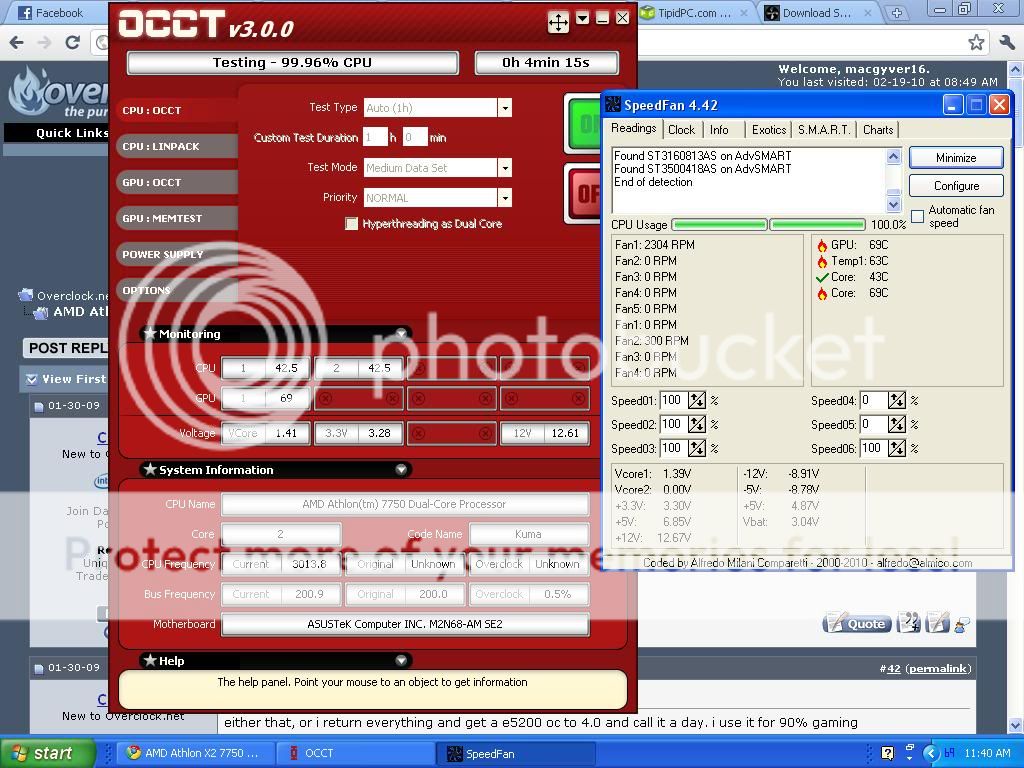Open the Priority dropdown arrow
Screen dimensions: 1024x768
tap(504, 197)
